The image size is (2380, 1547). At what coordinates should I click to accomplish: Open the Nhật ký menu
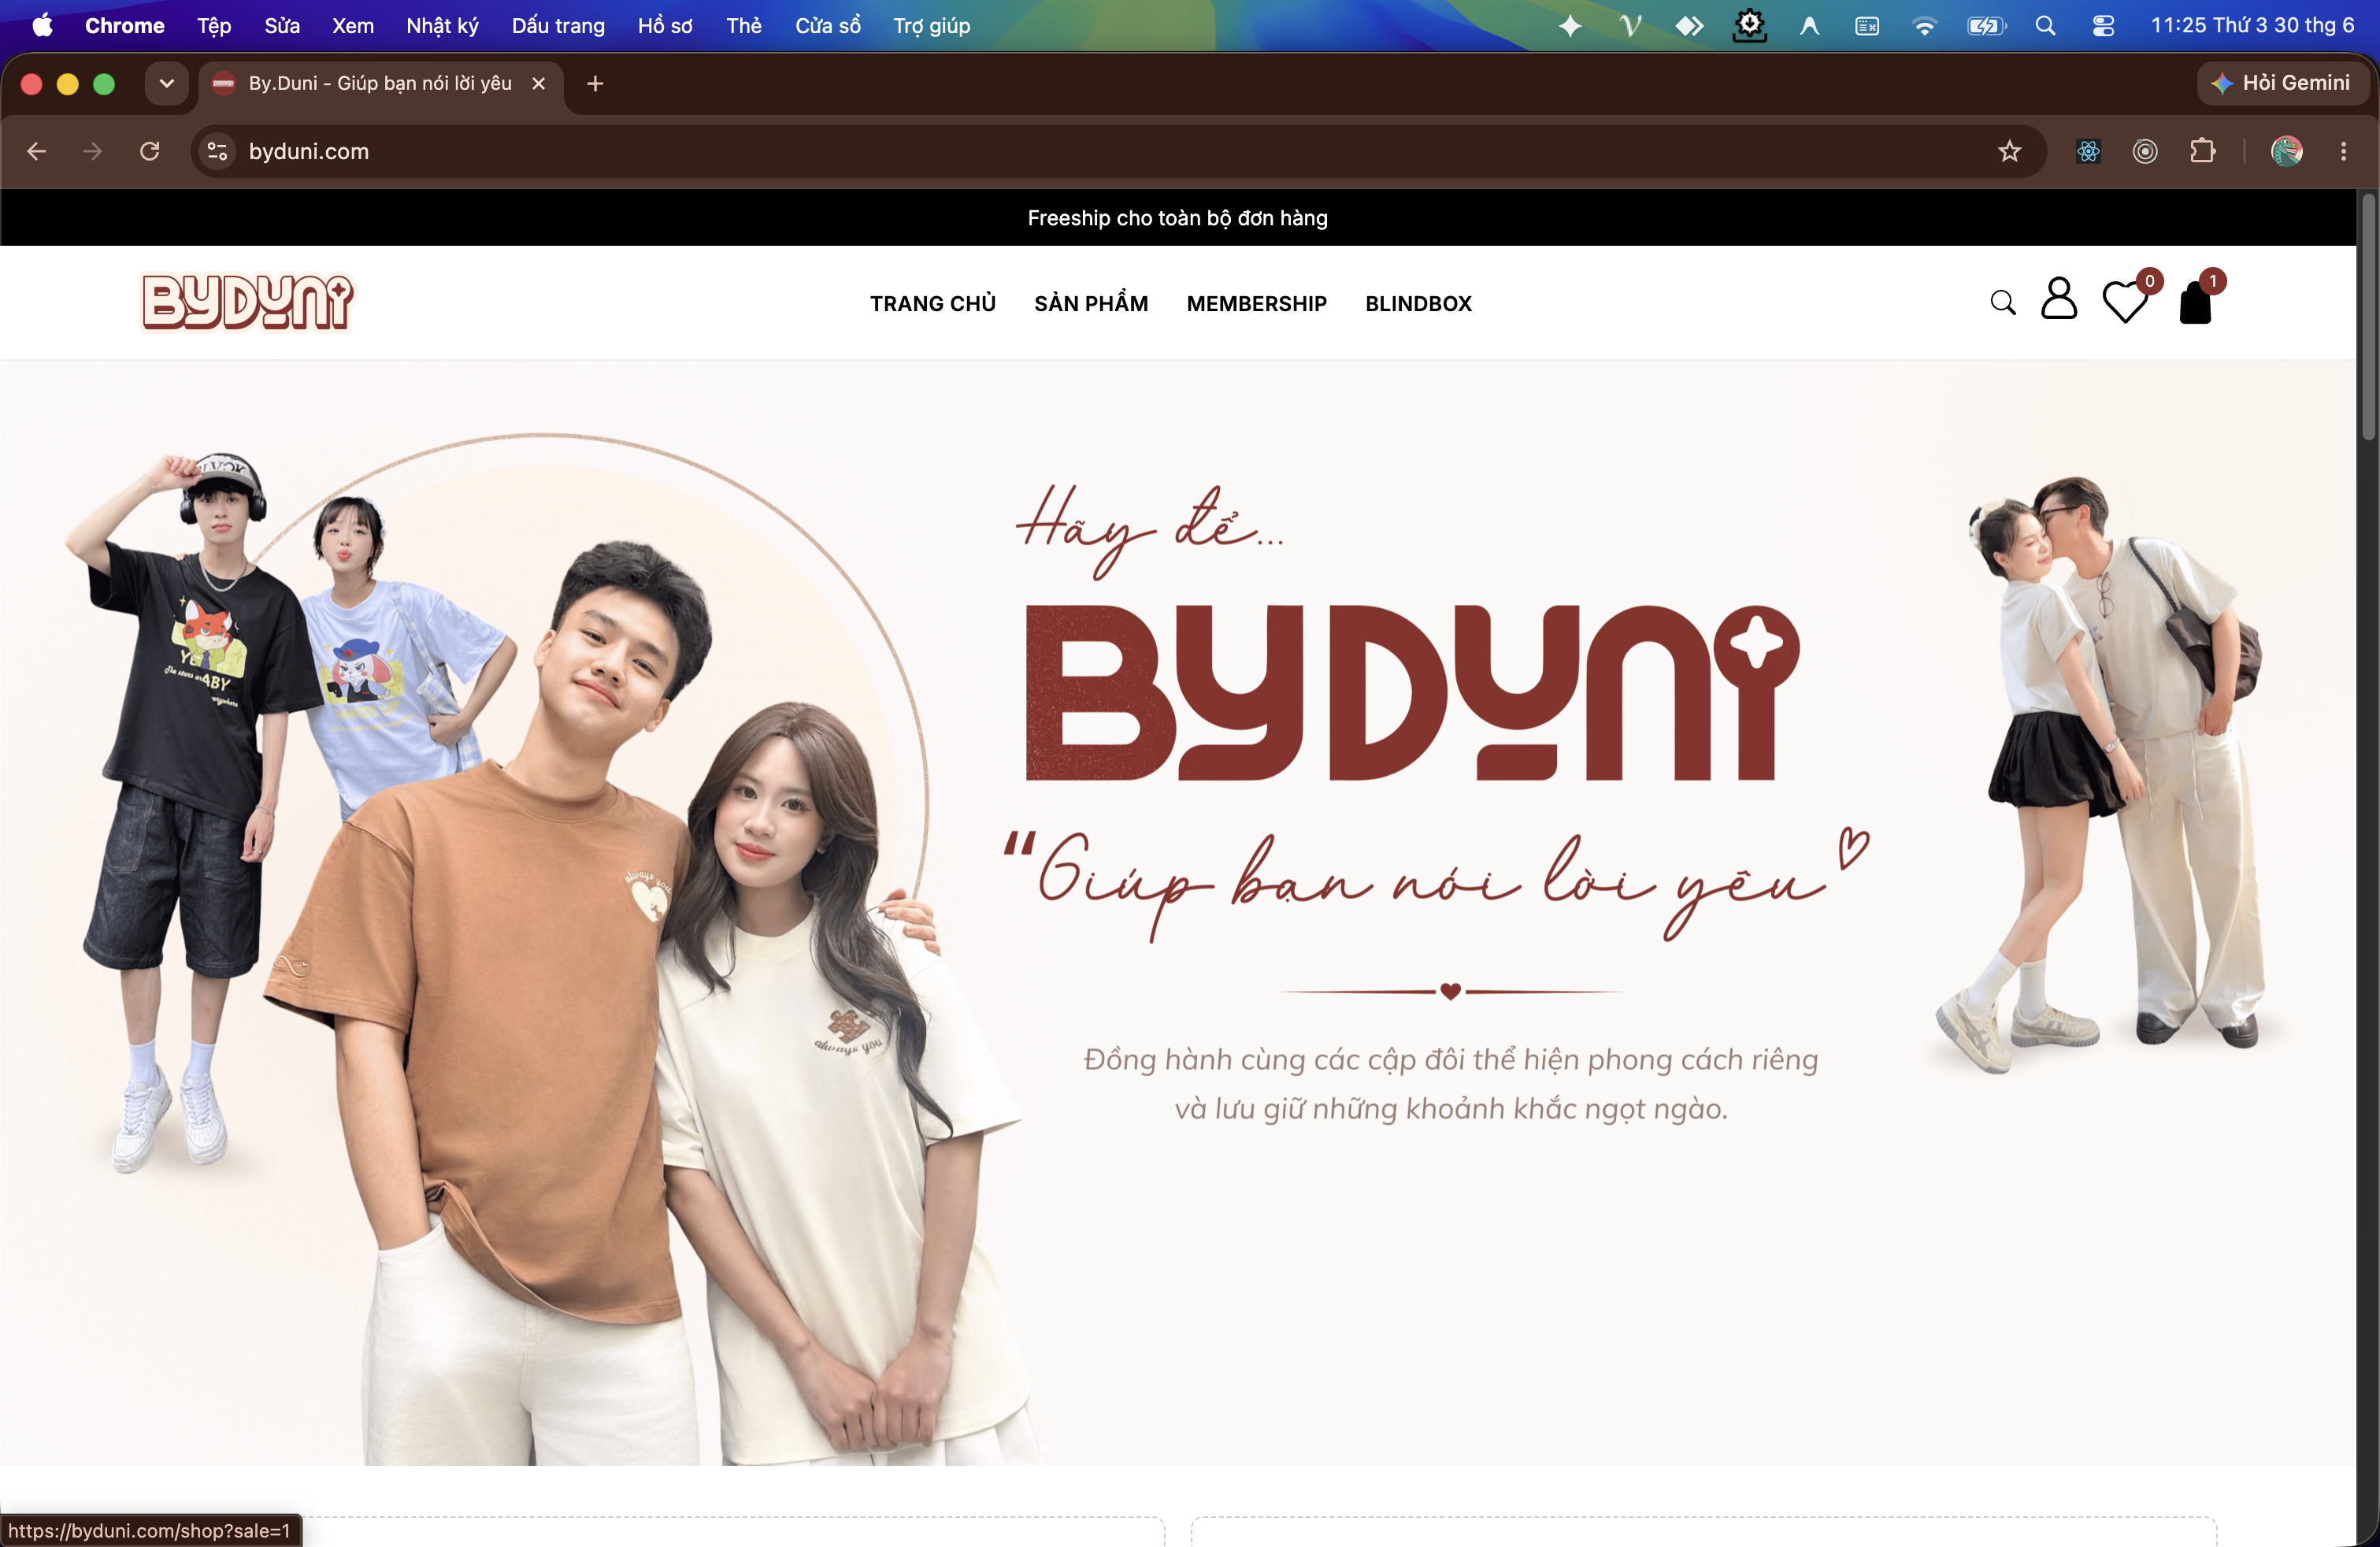(442, 25)
